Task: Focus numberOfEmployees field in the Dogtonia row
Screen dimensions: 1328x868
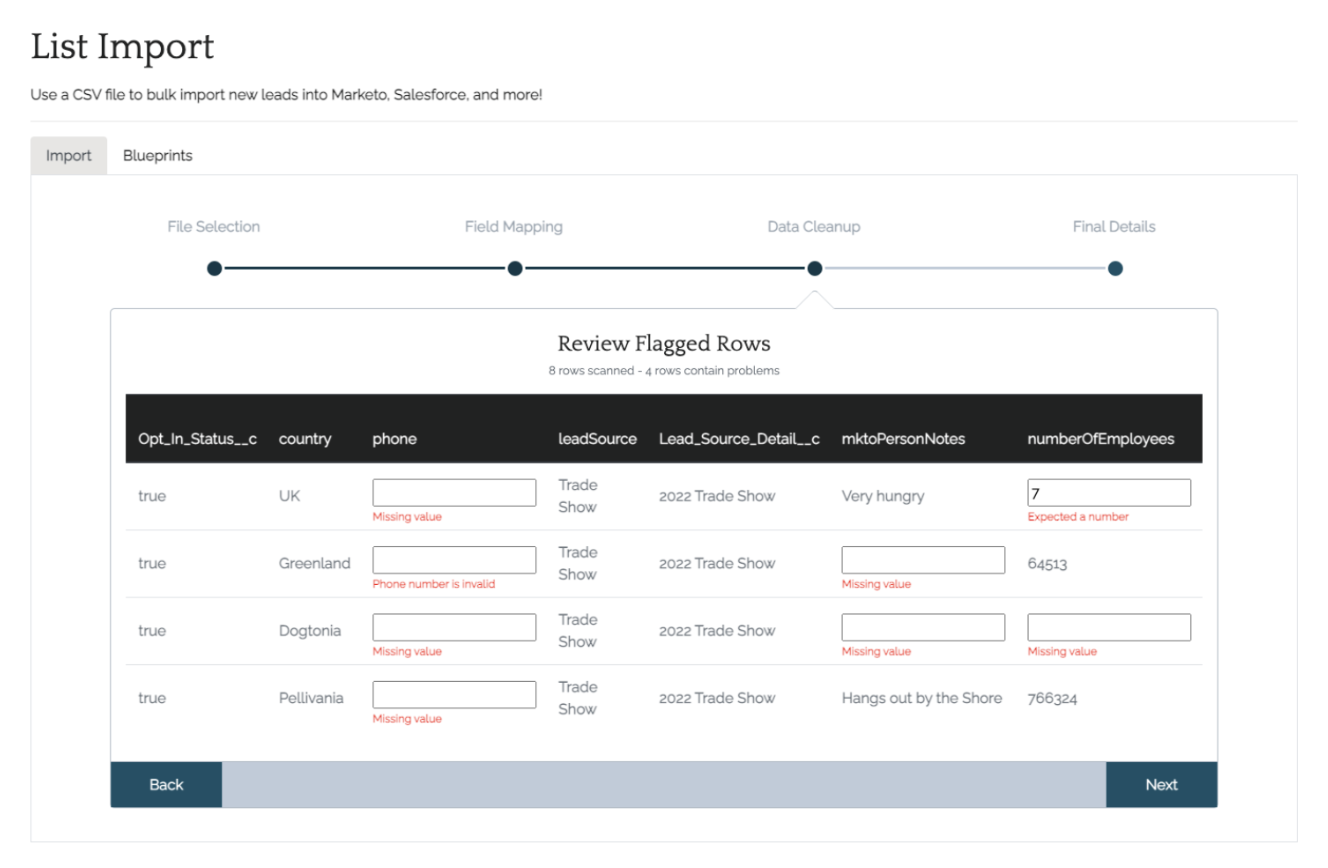Action: click(1109, 627)
